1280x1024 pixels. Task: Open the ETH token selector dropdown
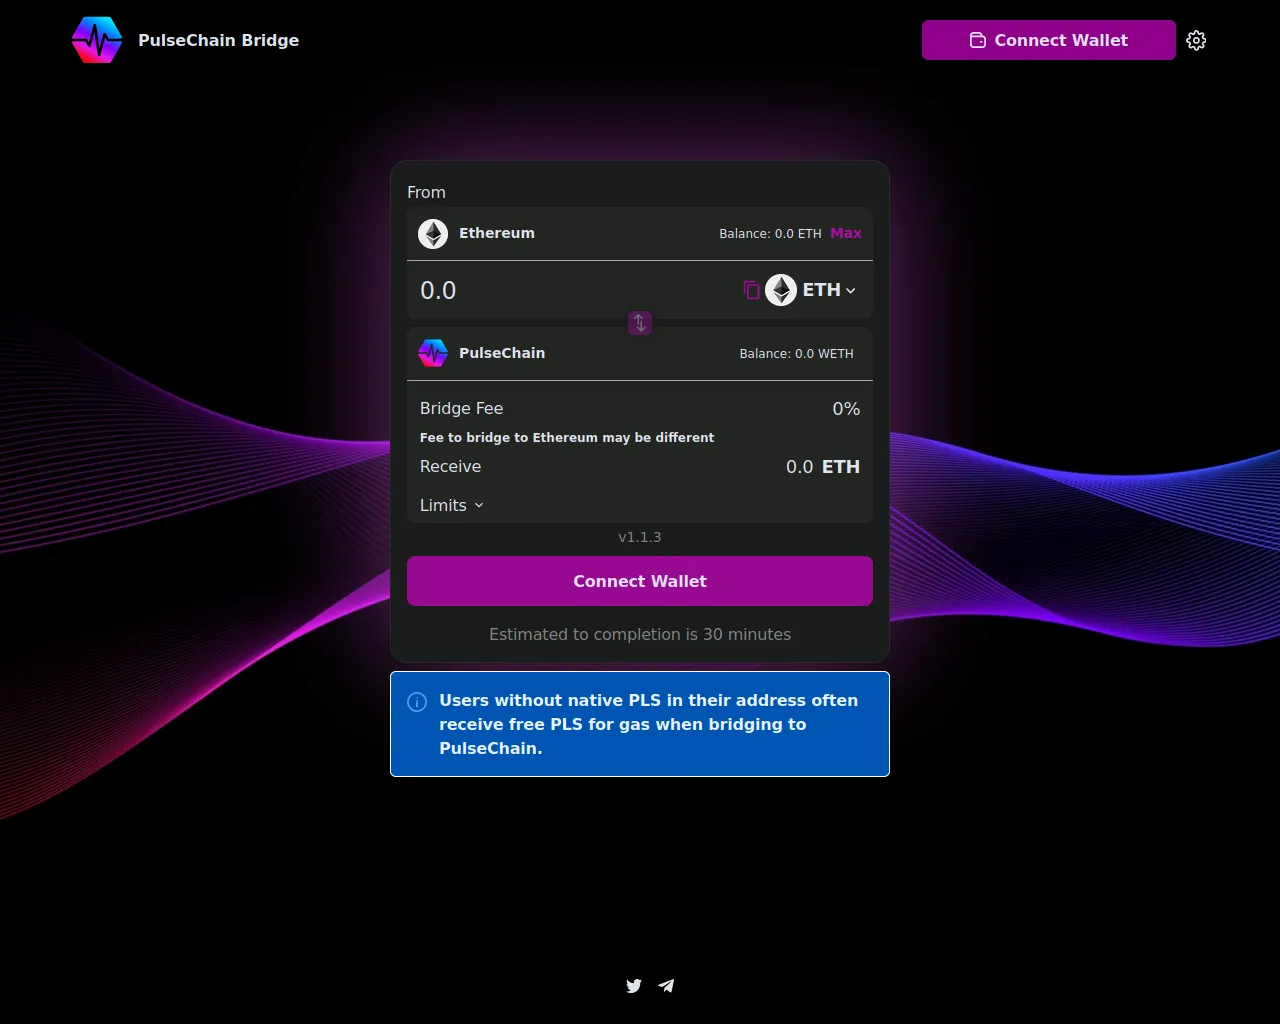[829, 290]
